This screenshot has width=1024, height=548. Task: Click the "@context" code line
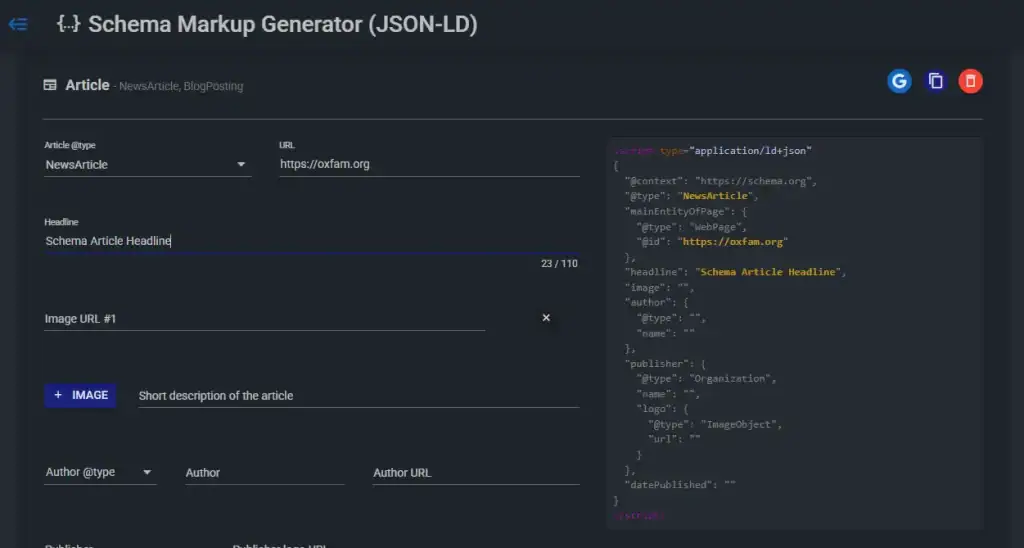720,181
